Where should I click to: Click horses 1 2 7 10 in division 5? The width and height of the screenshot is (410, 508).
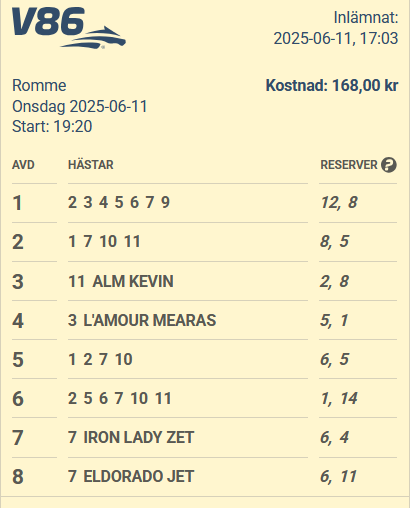(100, 359)
